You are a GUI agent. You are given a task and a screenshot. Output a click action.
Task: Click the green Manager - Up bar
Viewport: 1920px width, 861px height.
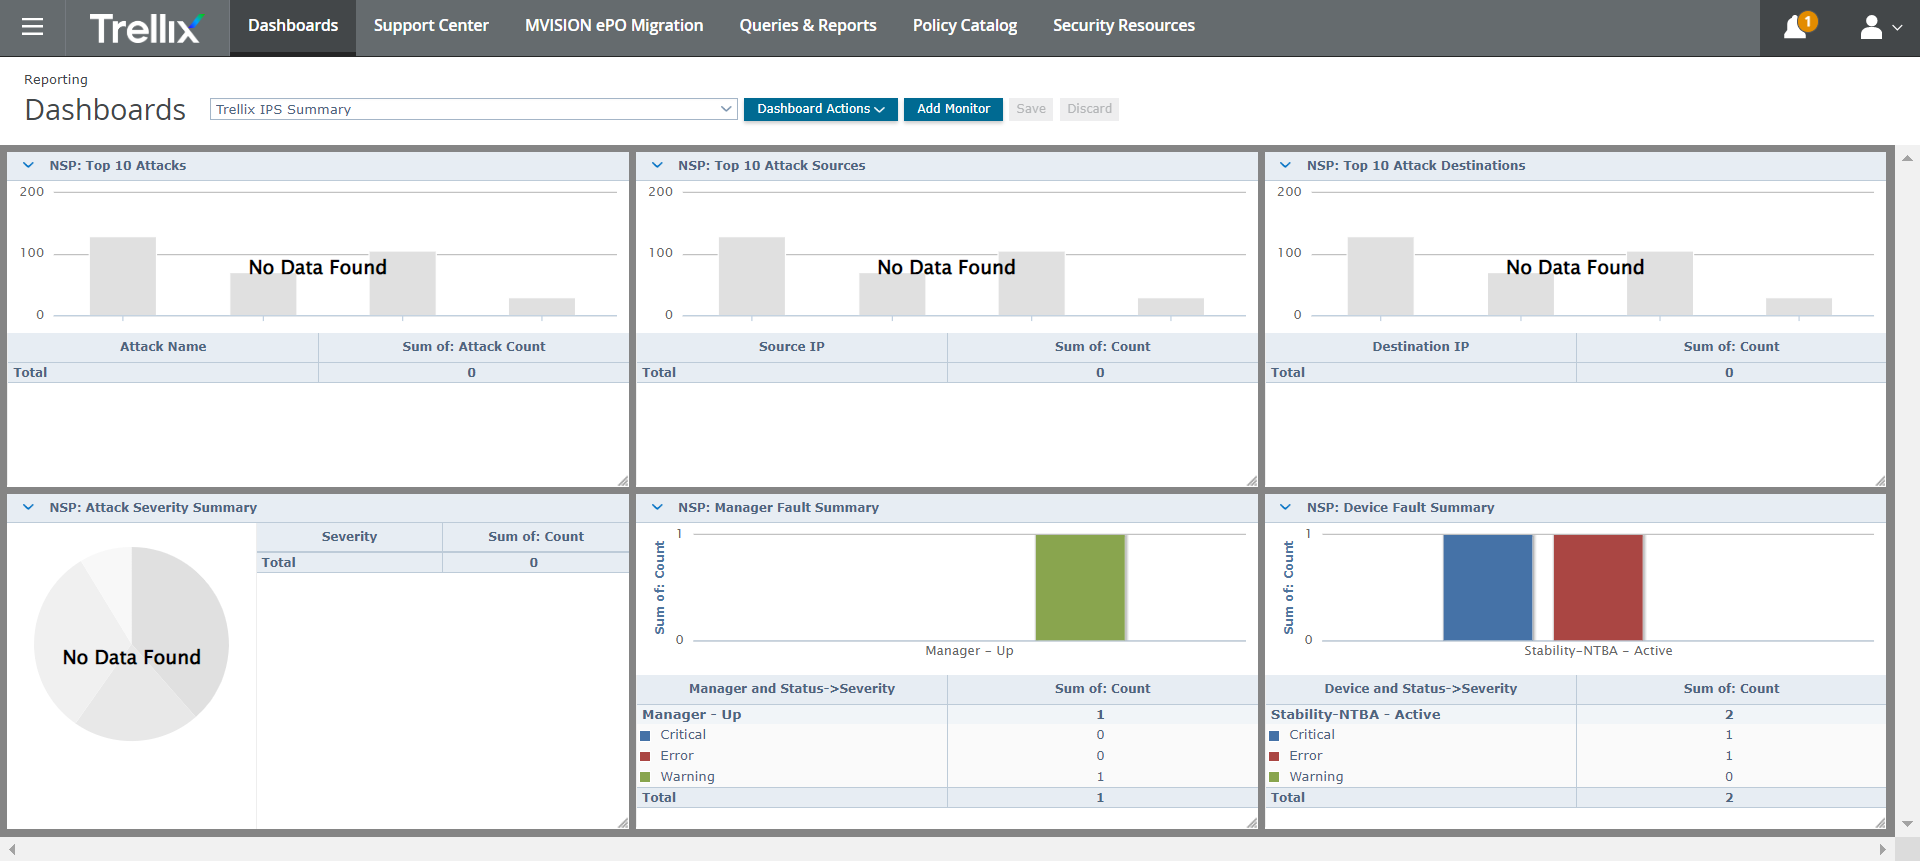1080,587
